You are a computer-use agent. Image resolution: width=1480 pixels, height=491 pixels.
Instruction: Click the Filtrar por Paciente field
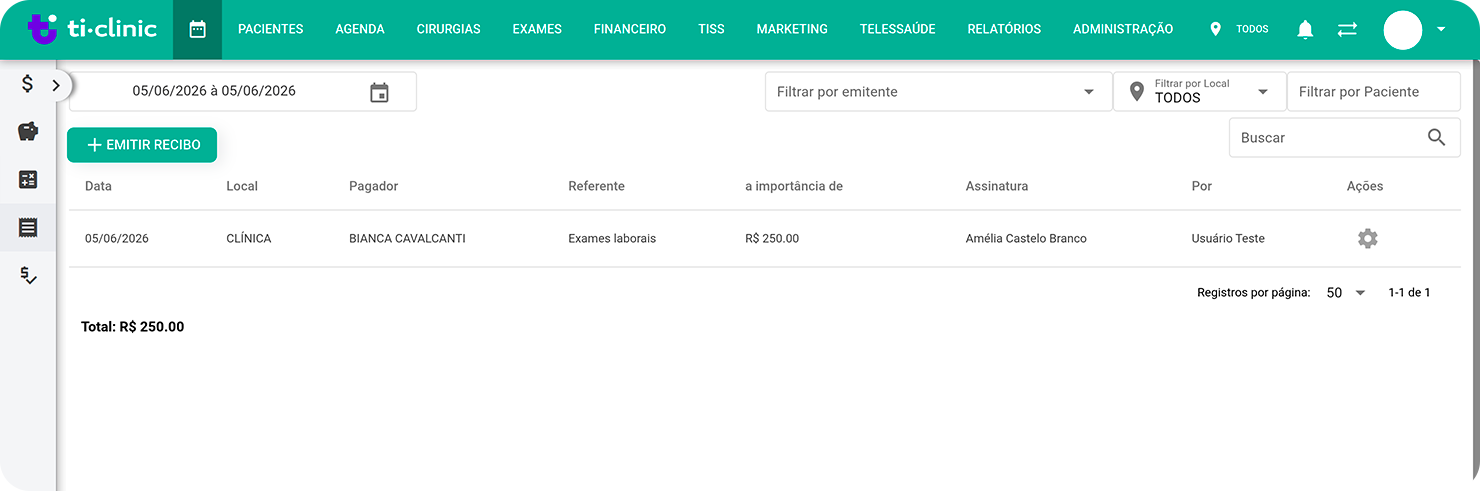pos(1373,92)
